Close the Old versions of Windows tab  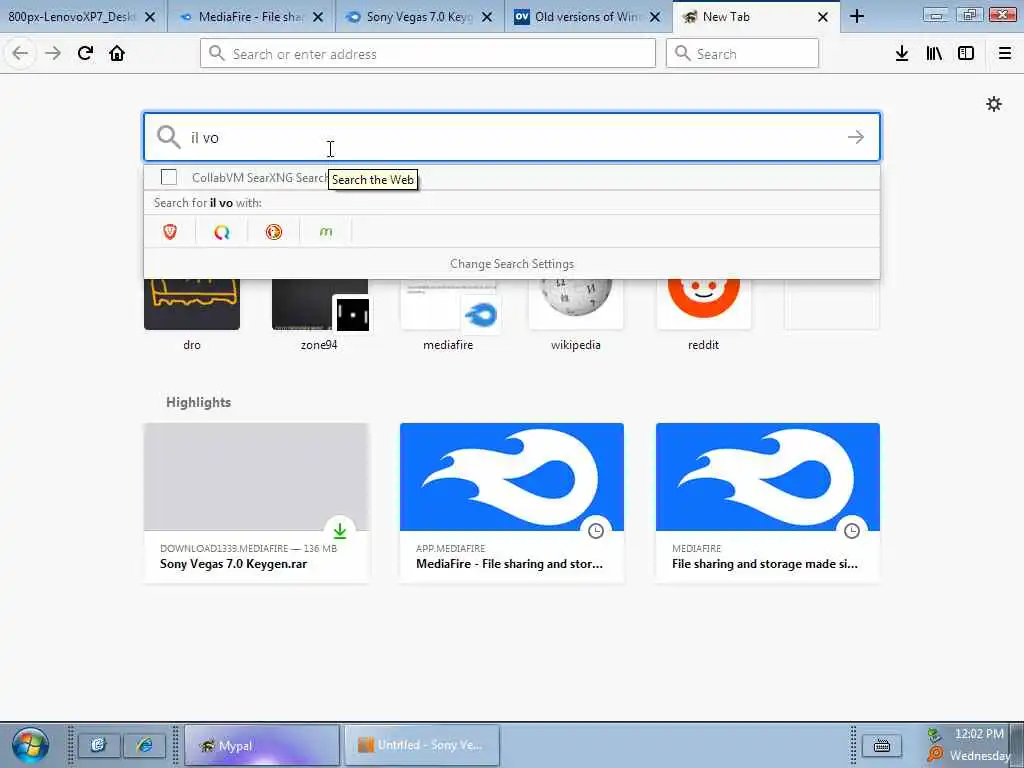(655, 17)
